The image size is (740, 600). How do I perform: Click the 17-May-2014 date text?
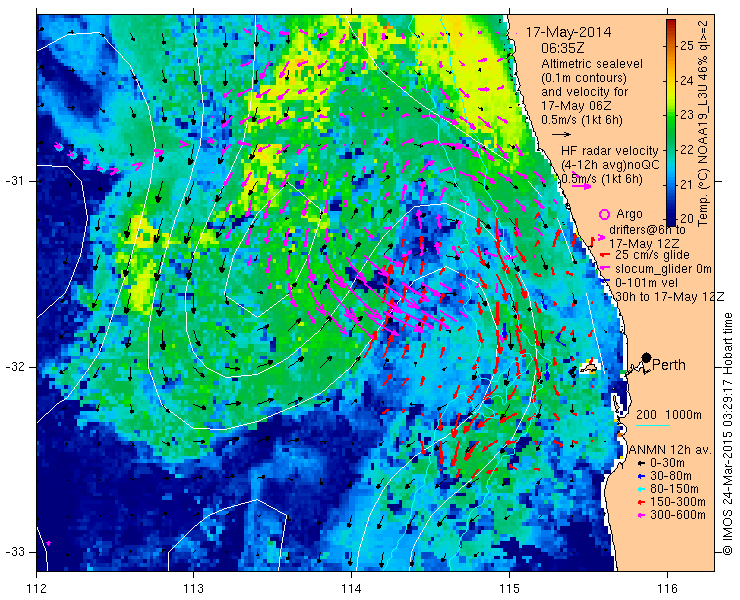pyautogui.click(x=569, y=32)
